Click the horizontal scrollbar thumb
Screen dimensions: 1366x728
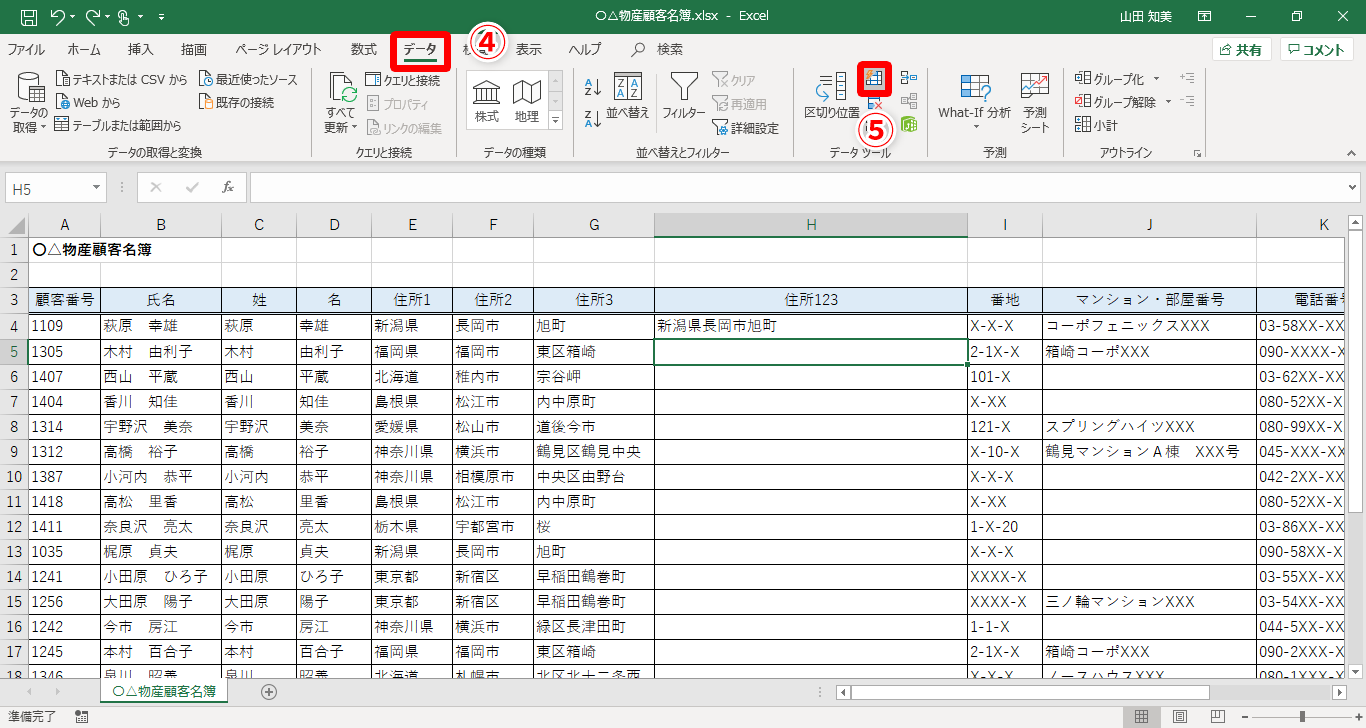click(x=1030, y=692)
